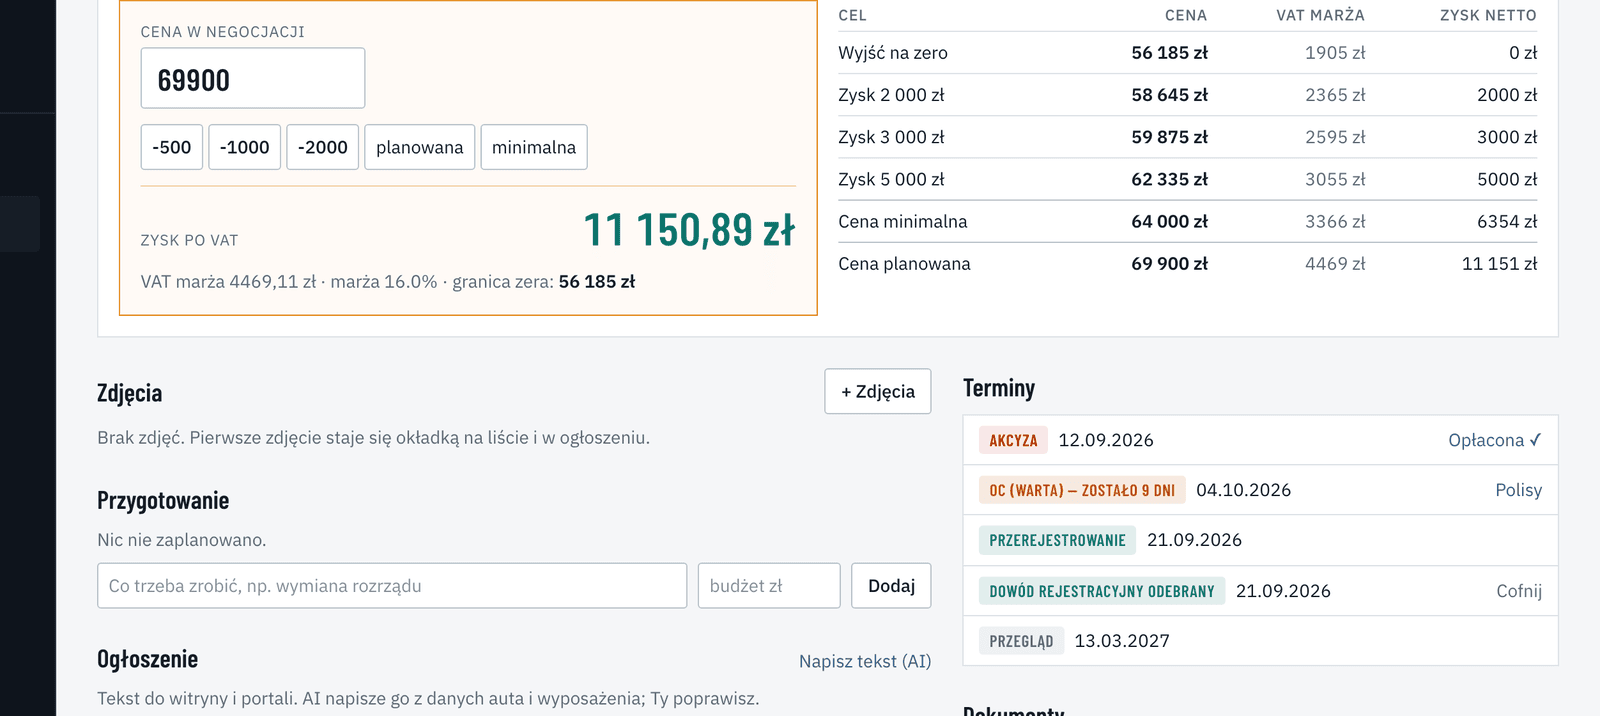The width and height of the screenshot is (1600, 716).
Task: Click 'Opłacona ✓' on the Akcyza row
Action: [1495, 440]
